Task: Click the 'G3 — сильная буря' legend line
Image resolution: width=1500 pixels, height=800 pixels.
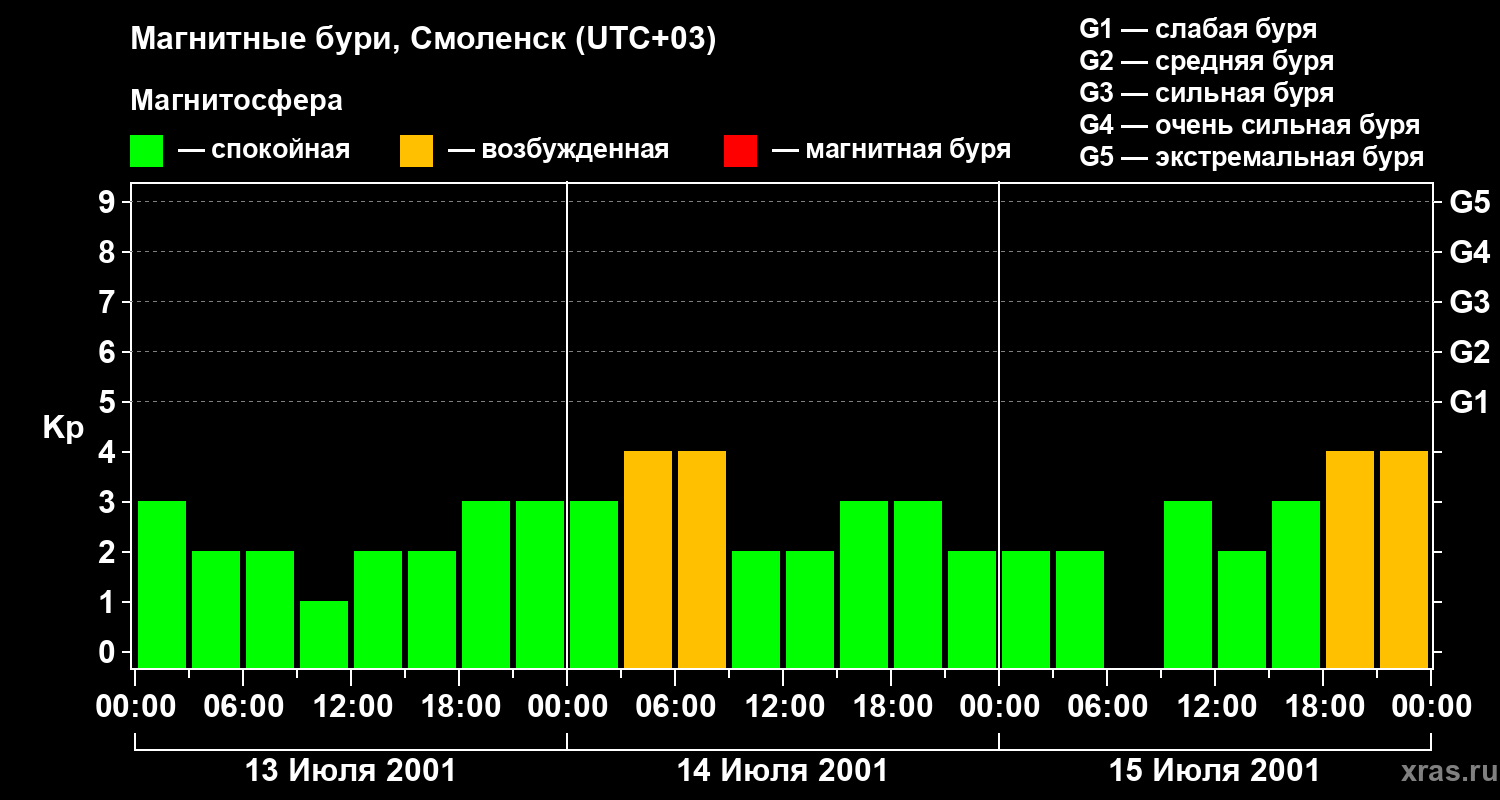Action: pos(1206,93)
